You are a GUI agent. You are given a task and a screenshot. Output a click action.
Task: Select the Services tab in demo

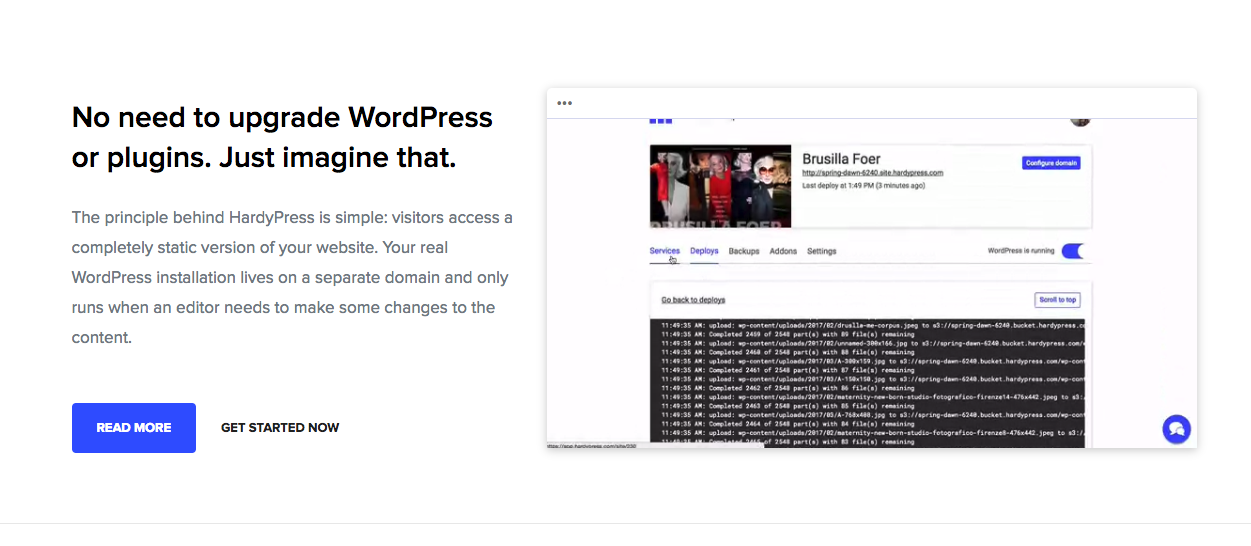point(665,251)
